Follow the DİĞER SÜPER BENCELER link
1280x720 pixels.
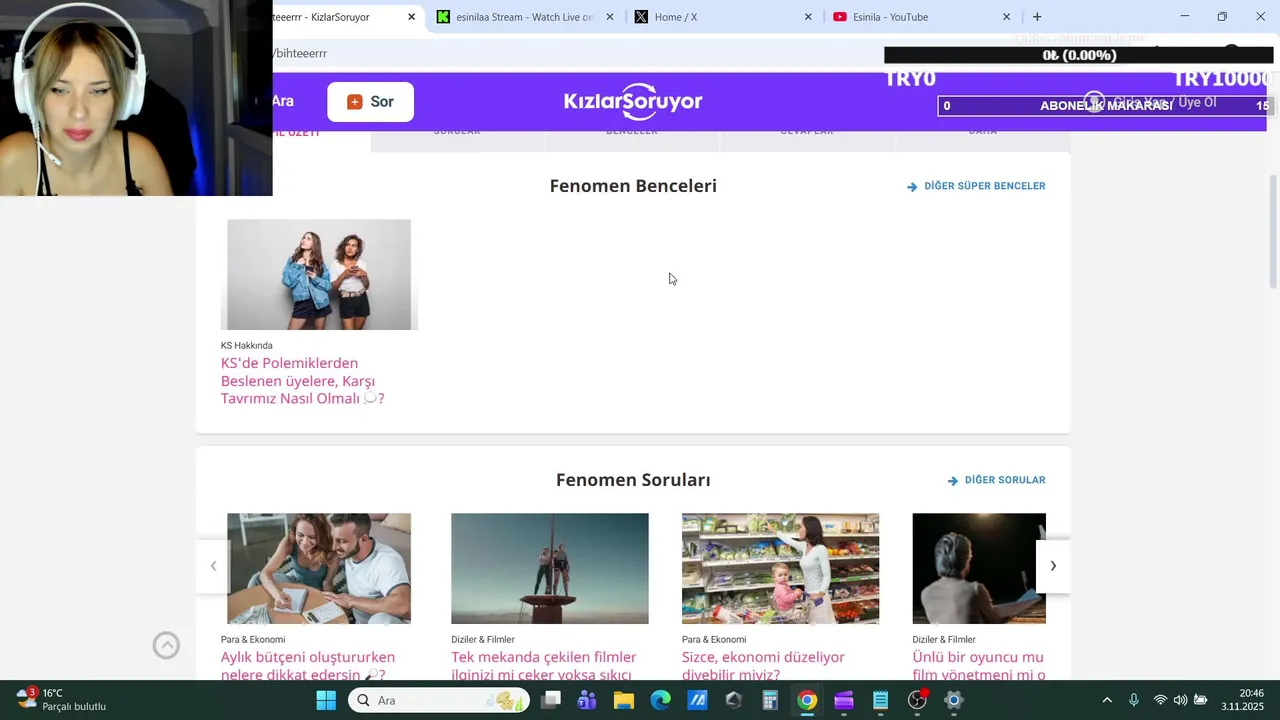(976, 186)
